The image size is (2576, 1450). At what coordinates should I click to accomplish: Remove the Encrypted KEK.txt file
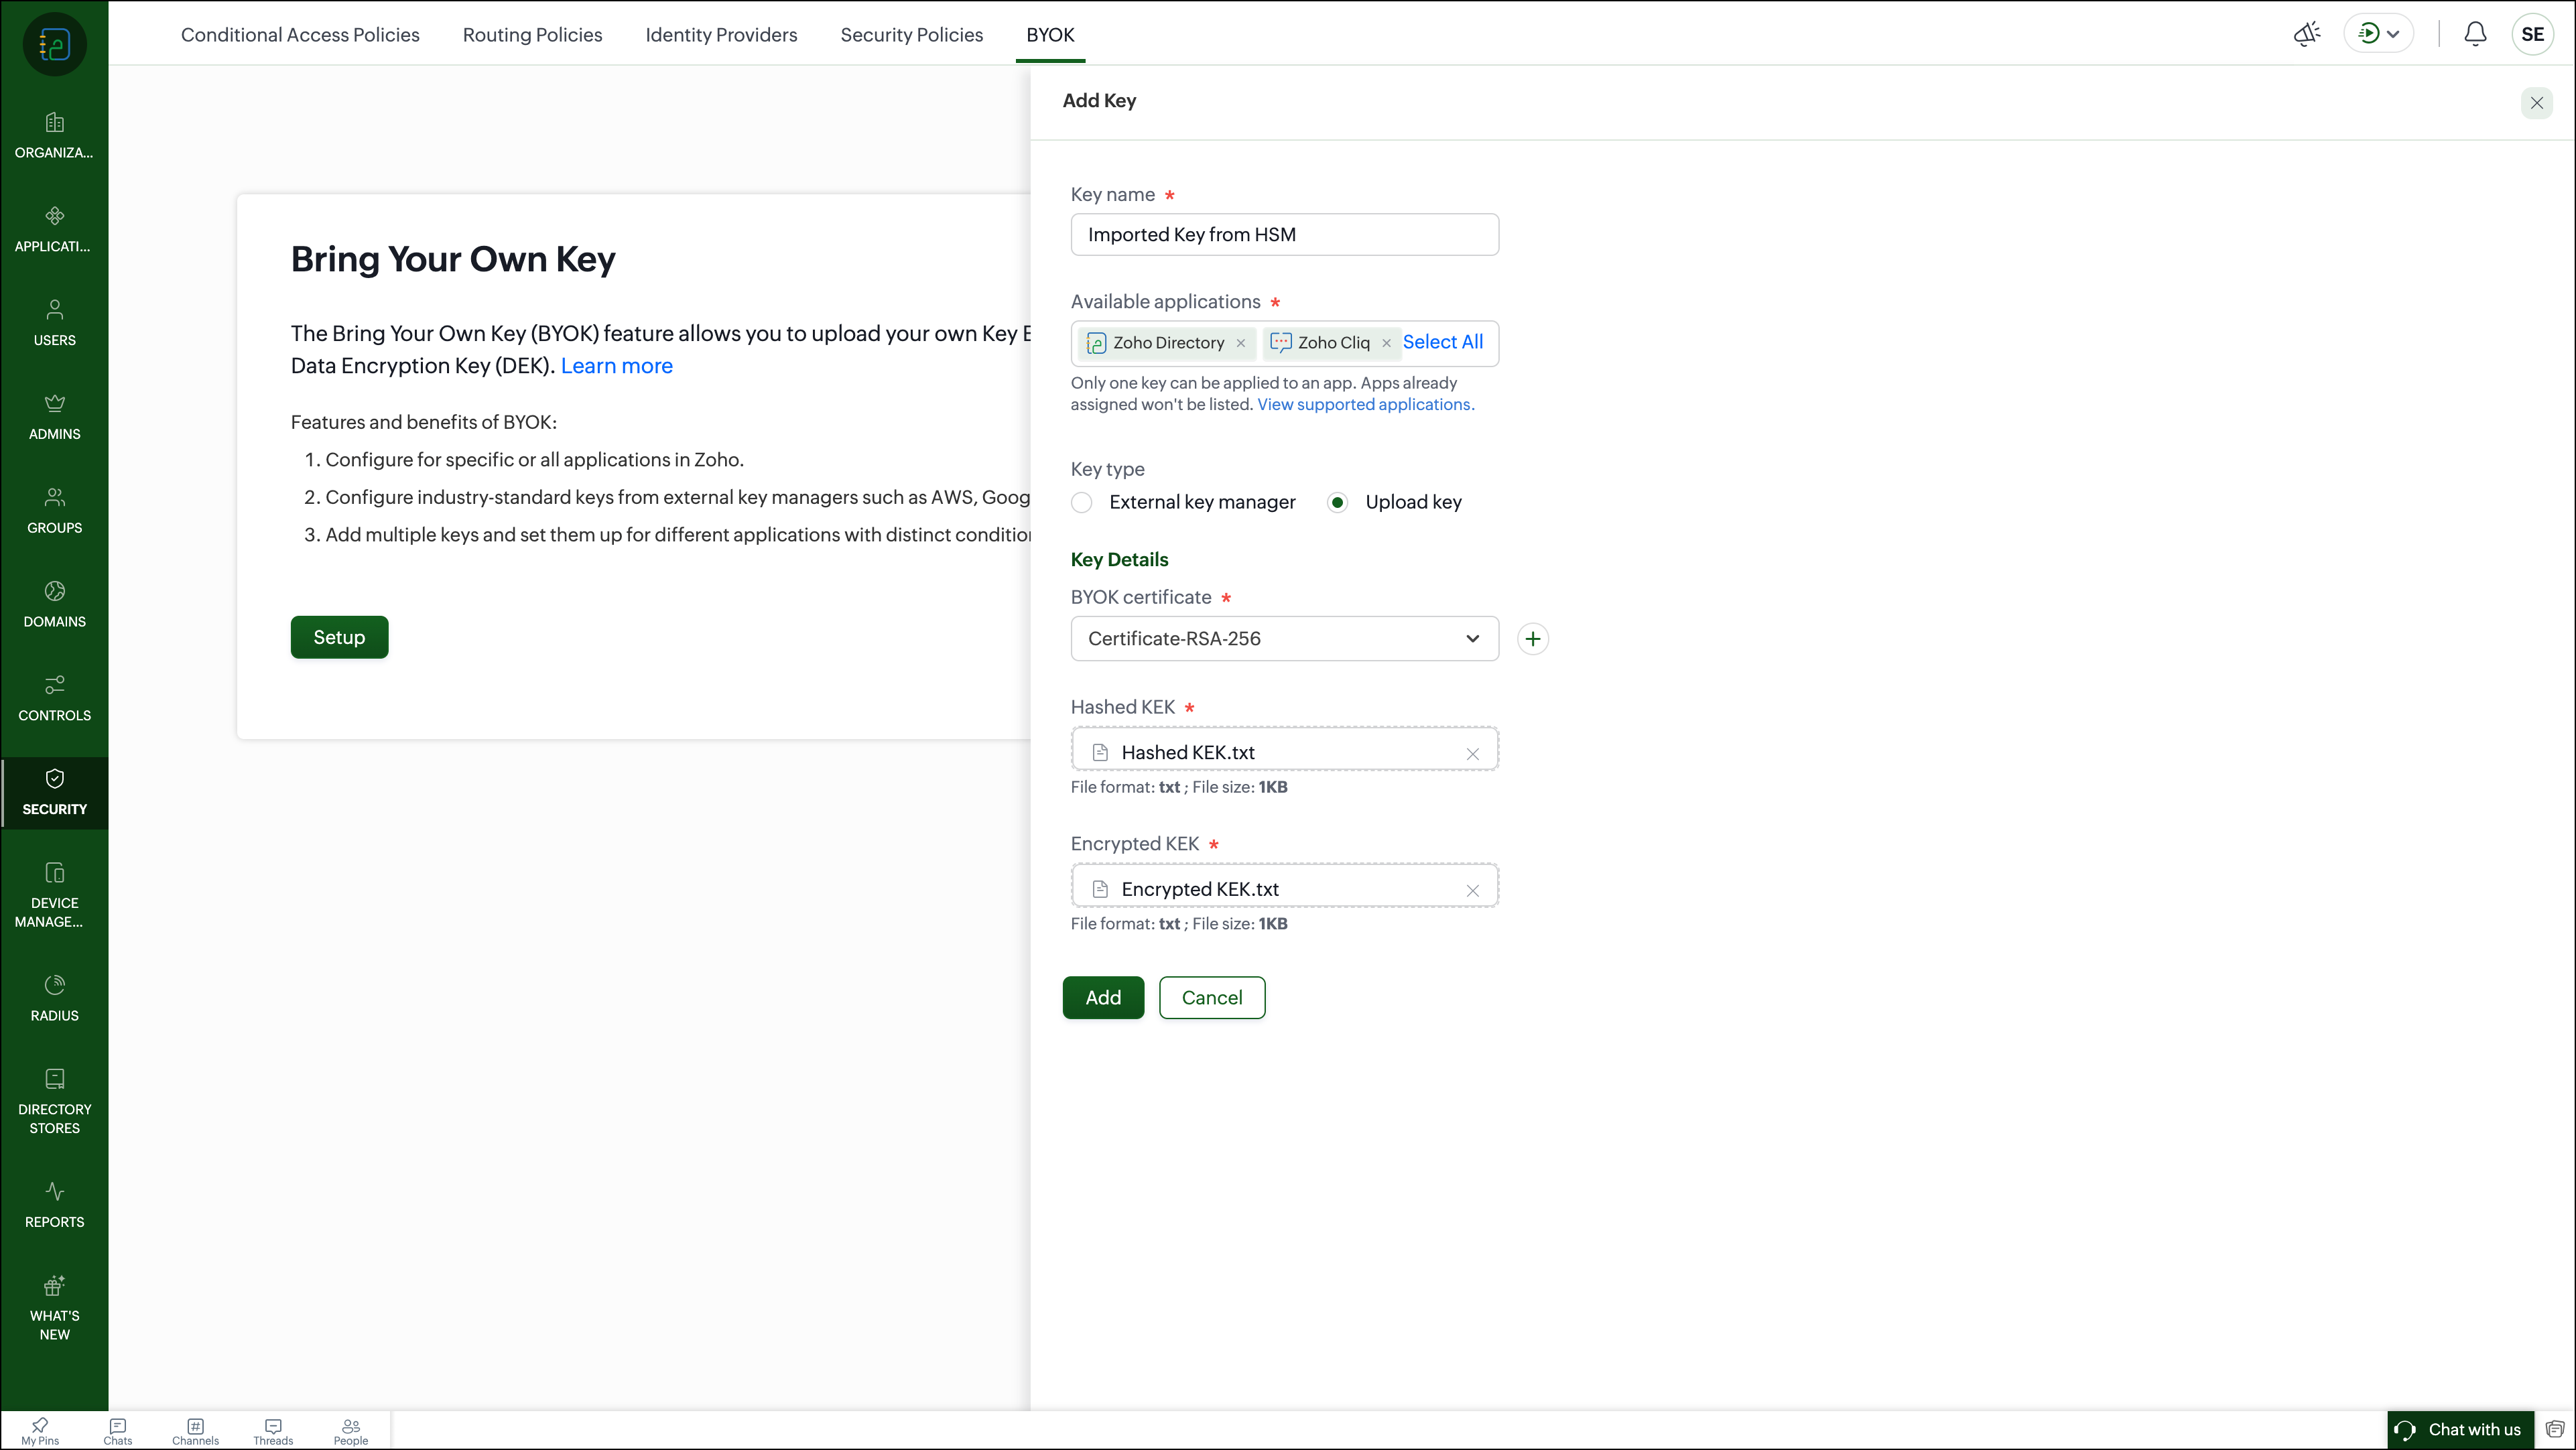coord(1472,891)
